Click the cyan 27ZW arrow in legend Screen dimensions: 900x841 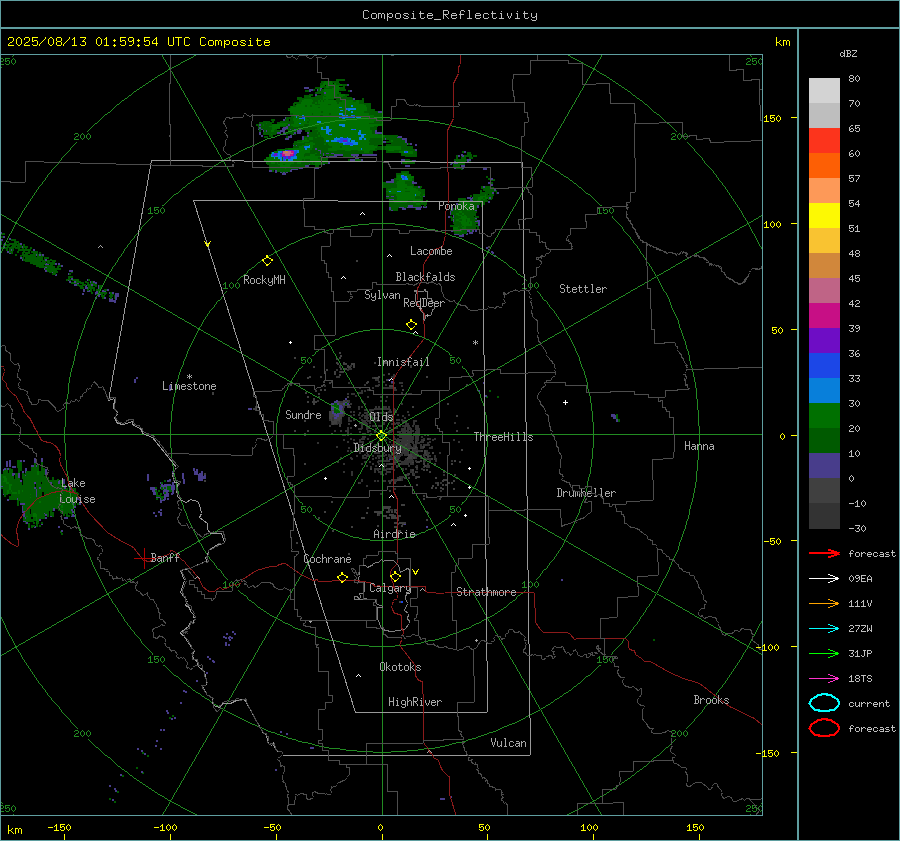click(824, 629)
